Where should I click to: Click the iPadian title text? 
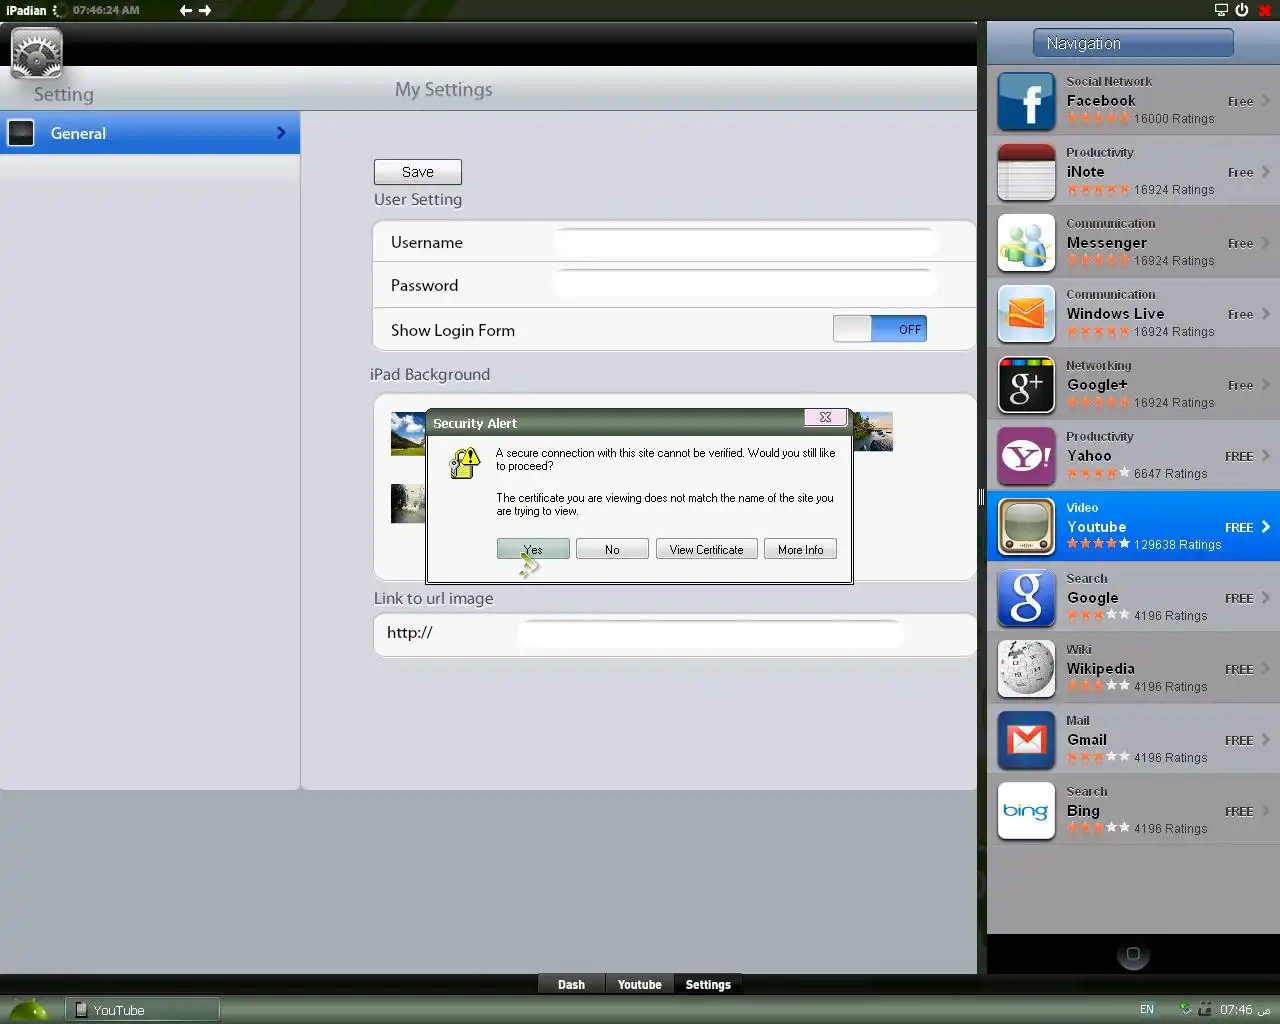tap(26, 10)
